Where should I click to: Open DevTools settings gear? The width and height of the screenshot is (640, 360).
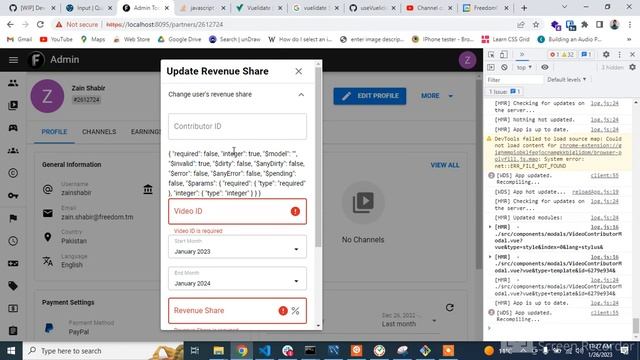pyautogui.click(x=606, y=54)
